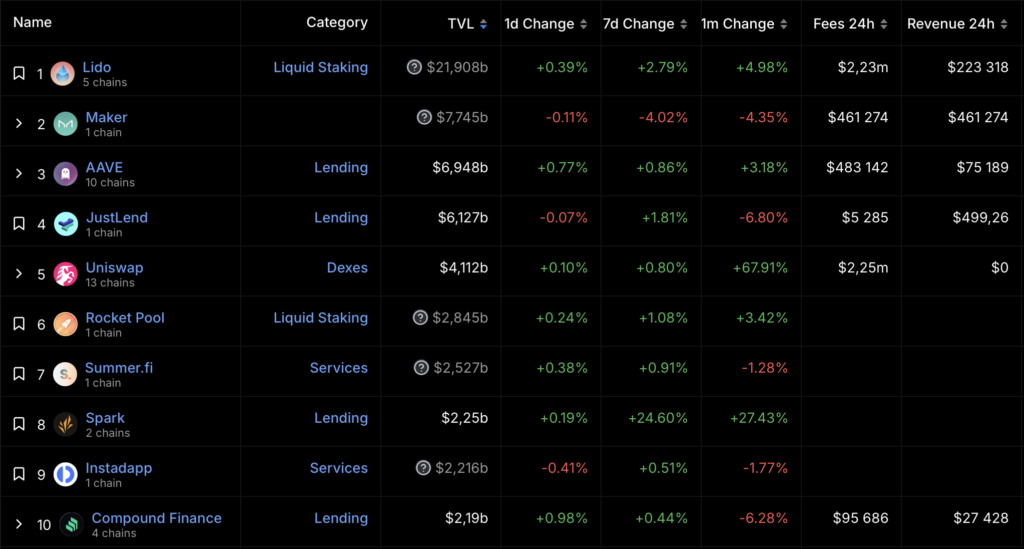1024x549 pixels.
Task: Click the Maker protocol logo icon
Action: [65, 124]
